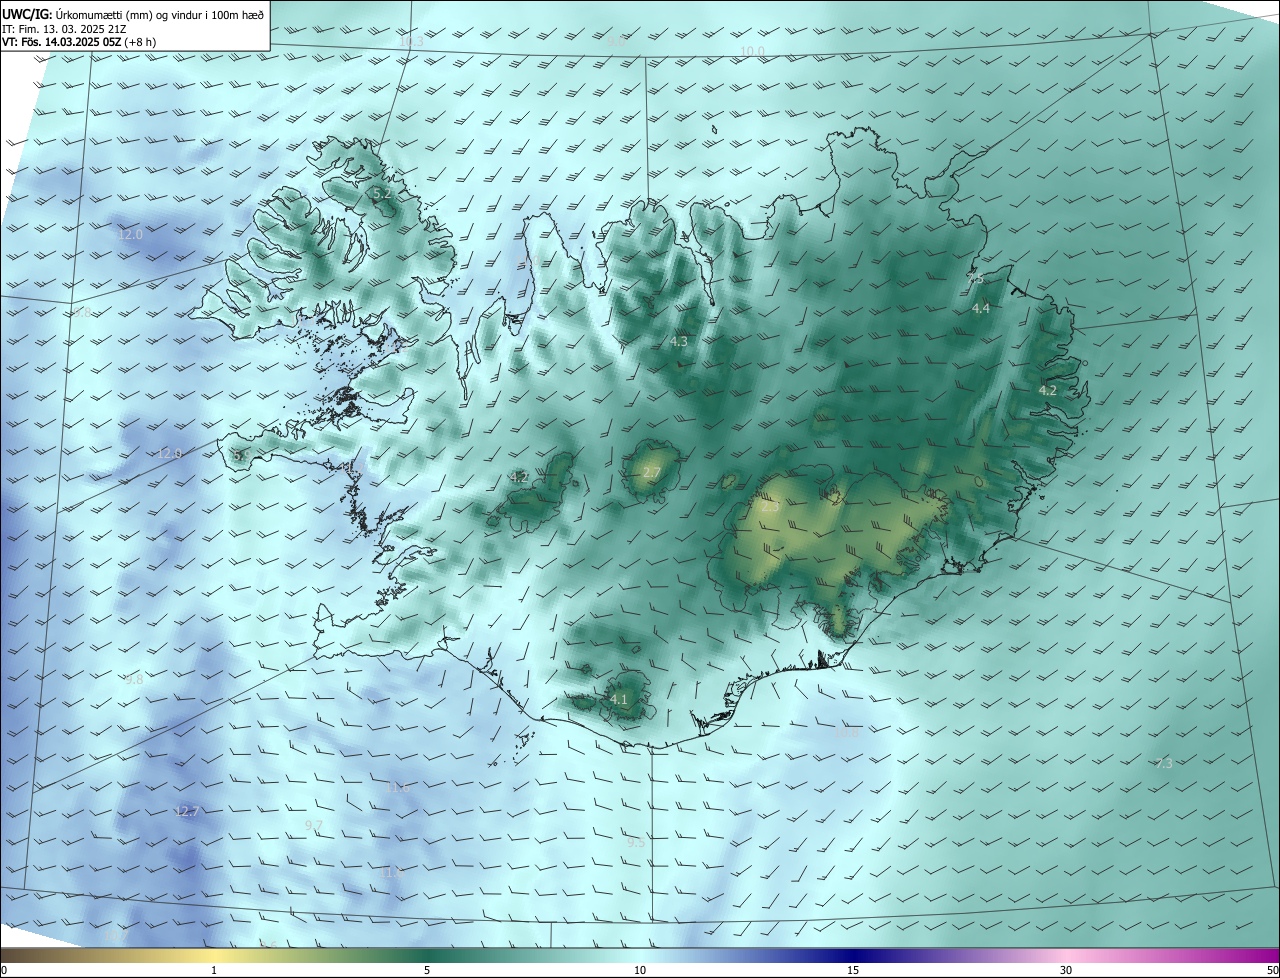Click the 7.3 value southeast of Iceland
Image resolution: width=1280 pixels, height=978 pixels.
[1164, 763]
